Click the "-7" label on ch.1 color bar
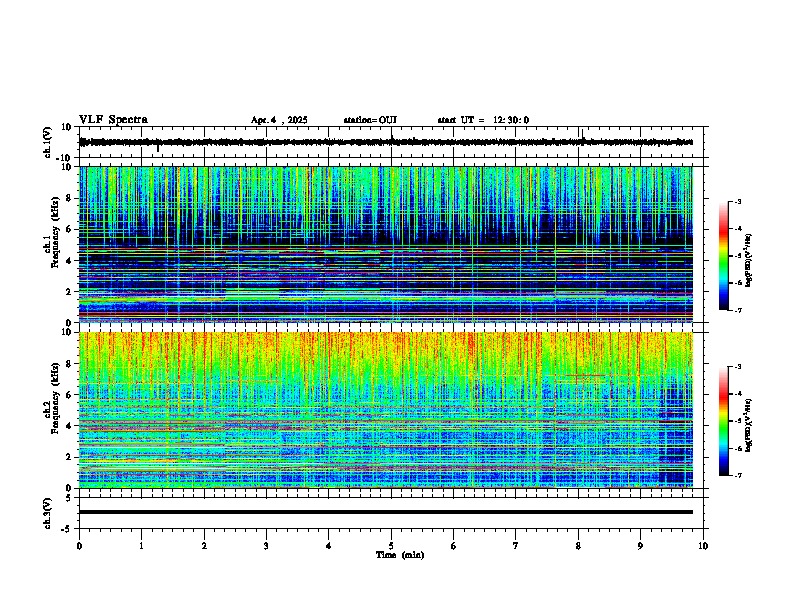792x612 pixels. 738,310
